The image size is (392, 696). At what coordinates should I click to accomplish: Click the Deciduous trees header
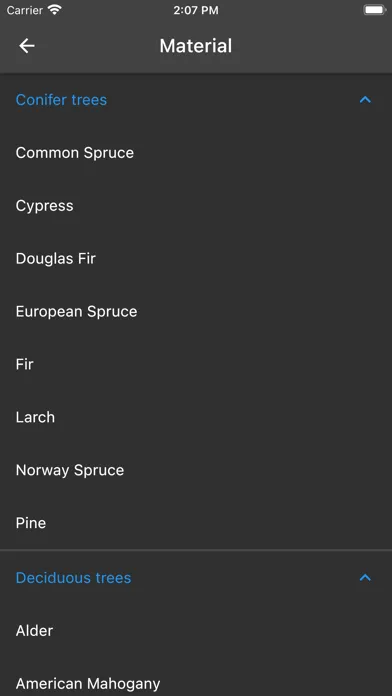196,577
